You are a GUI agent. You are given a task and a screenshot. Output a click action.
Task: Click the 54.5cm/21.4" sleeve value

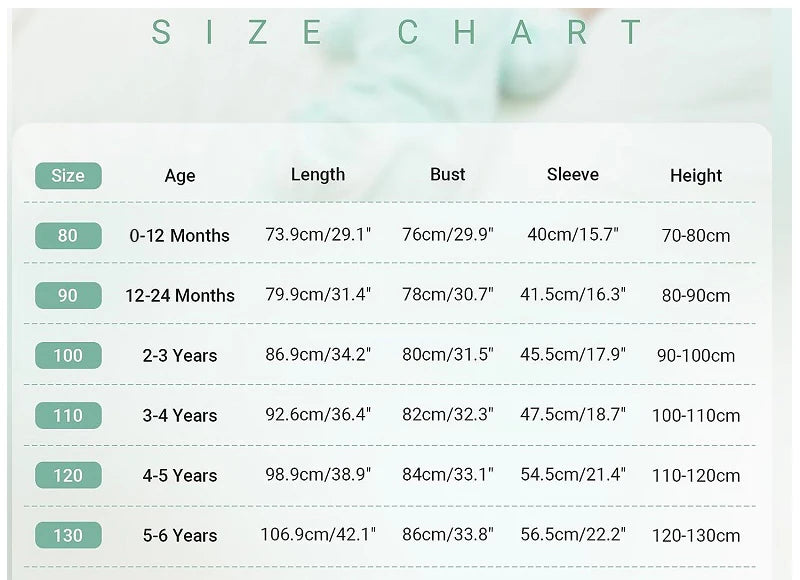pos(572,474)
